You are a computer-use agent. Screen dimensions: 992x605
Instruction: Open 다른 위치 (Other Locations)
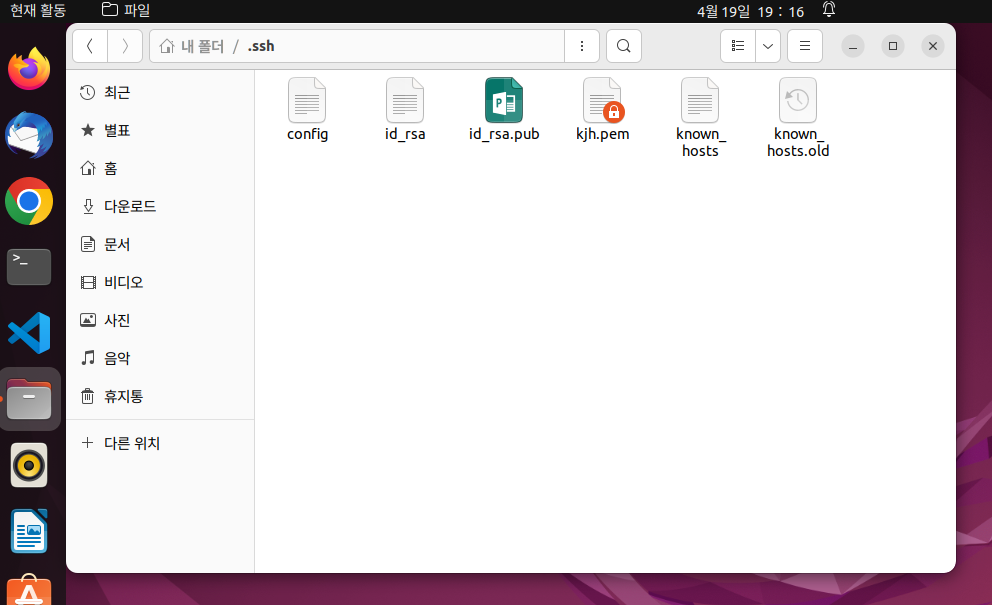(160, 443)
